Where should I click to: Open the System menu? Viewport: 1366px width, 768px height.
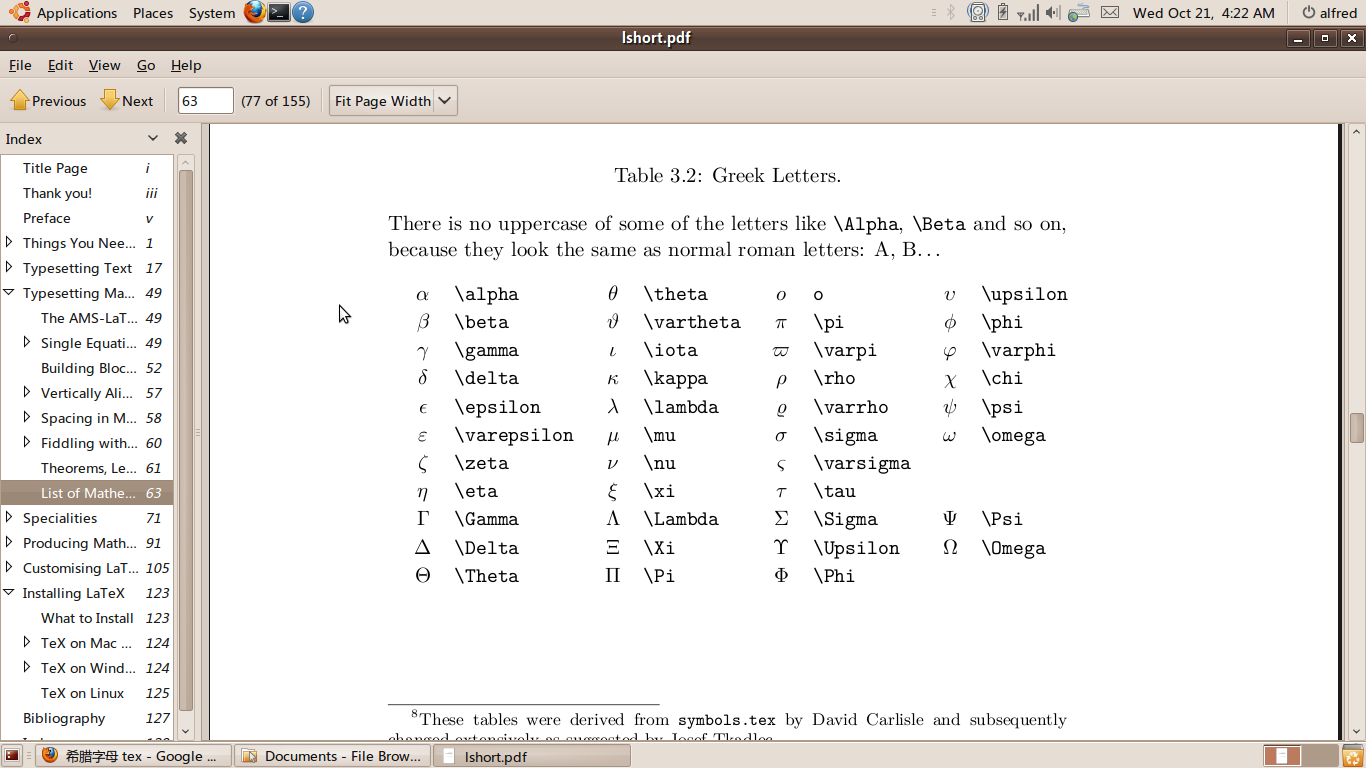[212, 13]
